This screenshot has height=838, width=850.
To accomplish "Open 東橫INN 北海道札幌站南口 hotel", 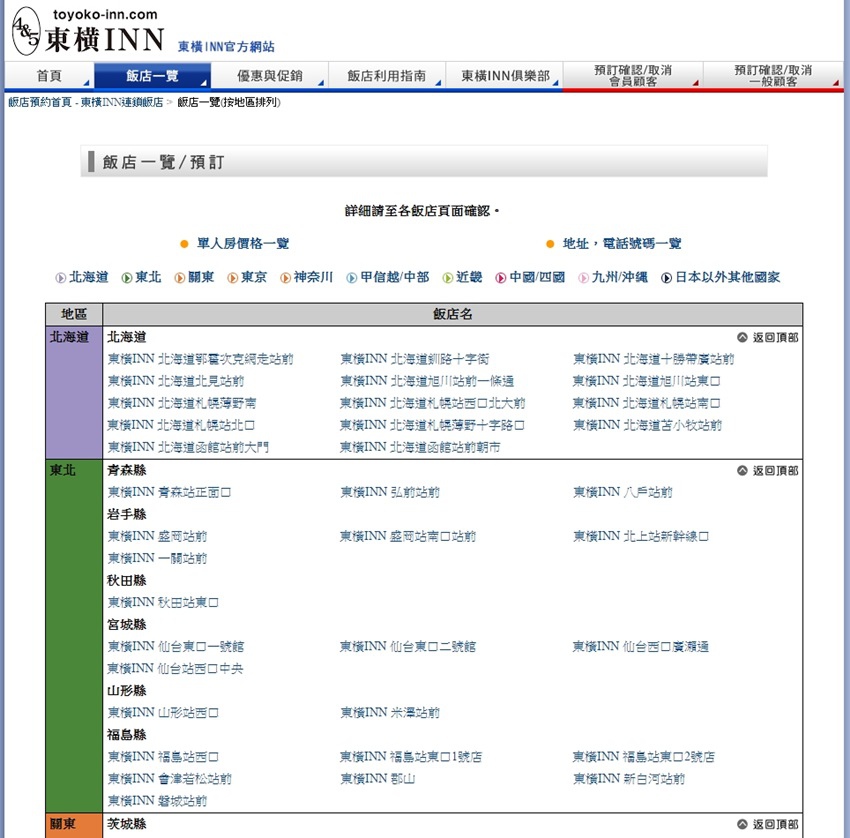I will (646, 403).
